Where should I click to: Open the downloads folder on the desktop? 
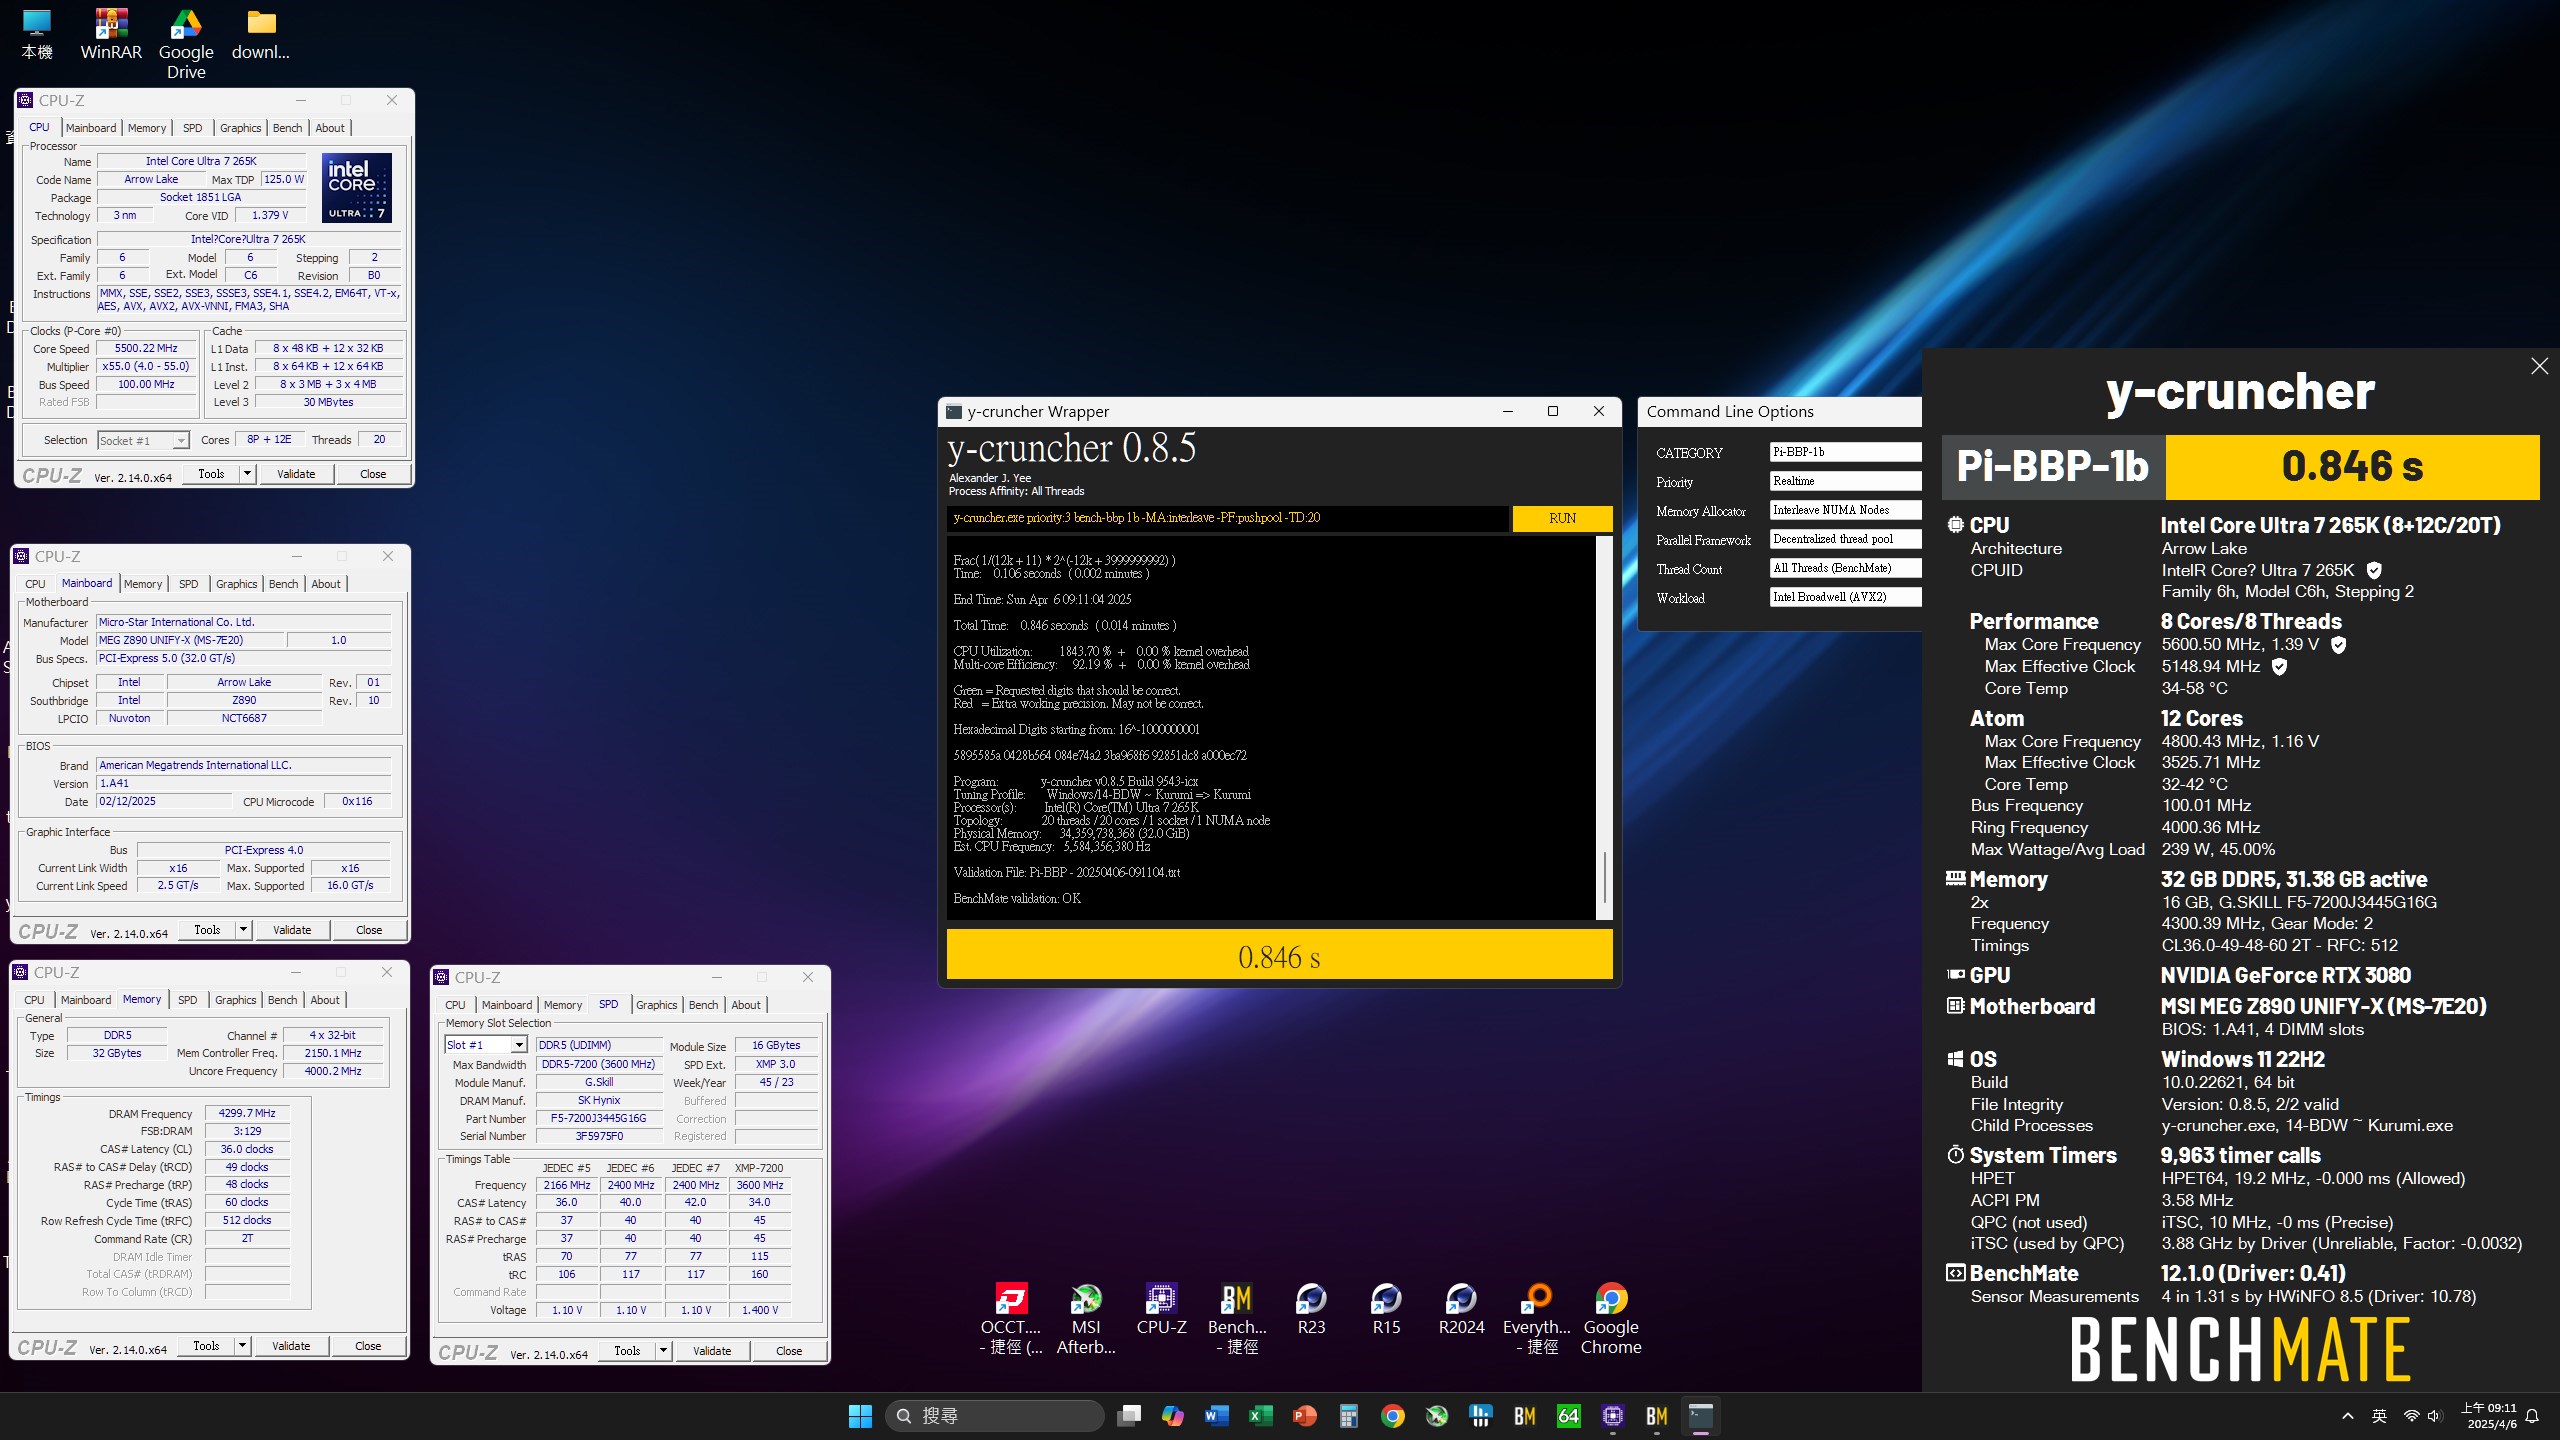point(261,34)
